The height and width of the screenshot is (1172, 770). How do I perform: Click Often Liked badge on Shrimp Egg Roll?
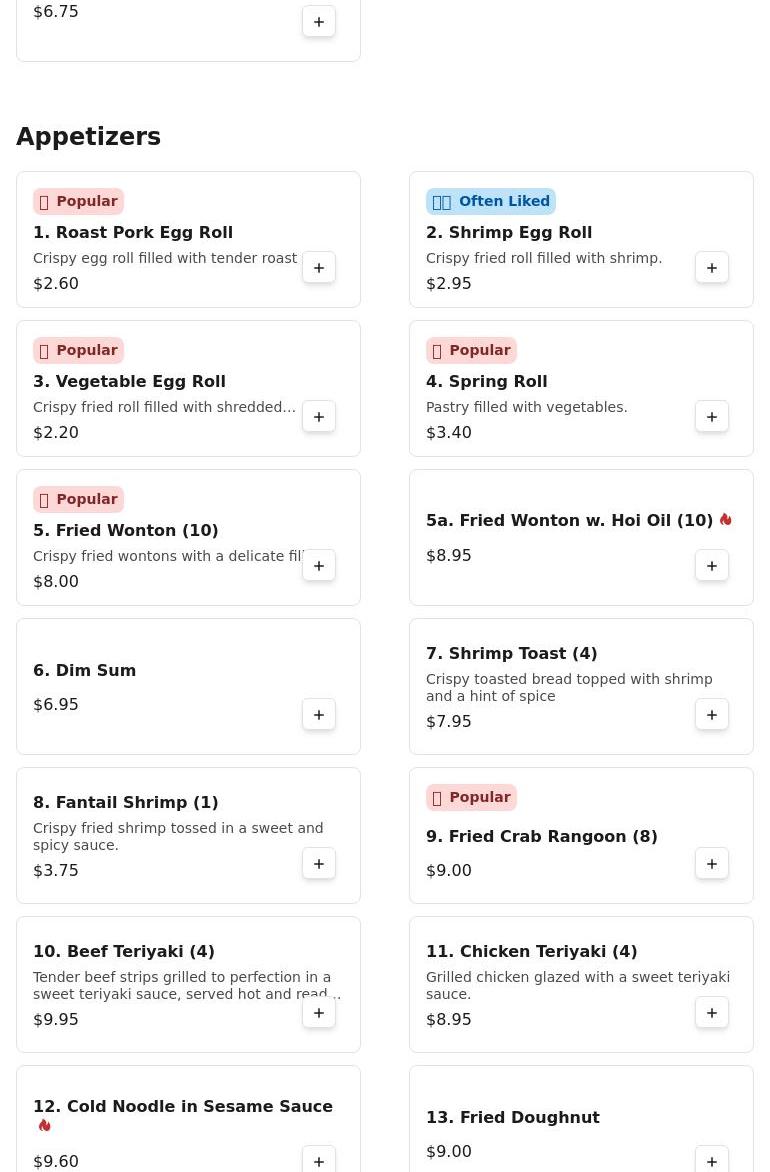pyautogui.click(x=491, y=201)
